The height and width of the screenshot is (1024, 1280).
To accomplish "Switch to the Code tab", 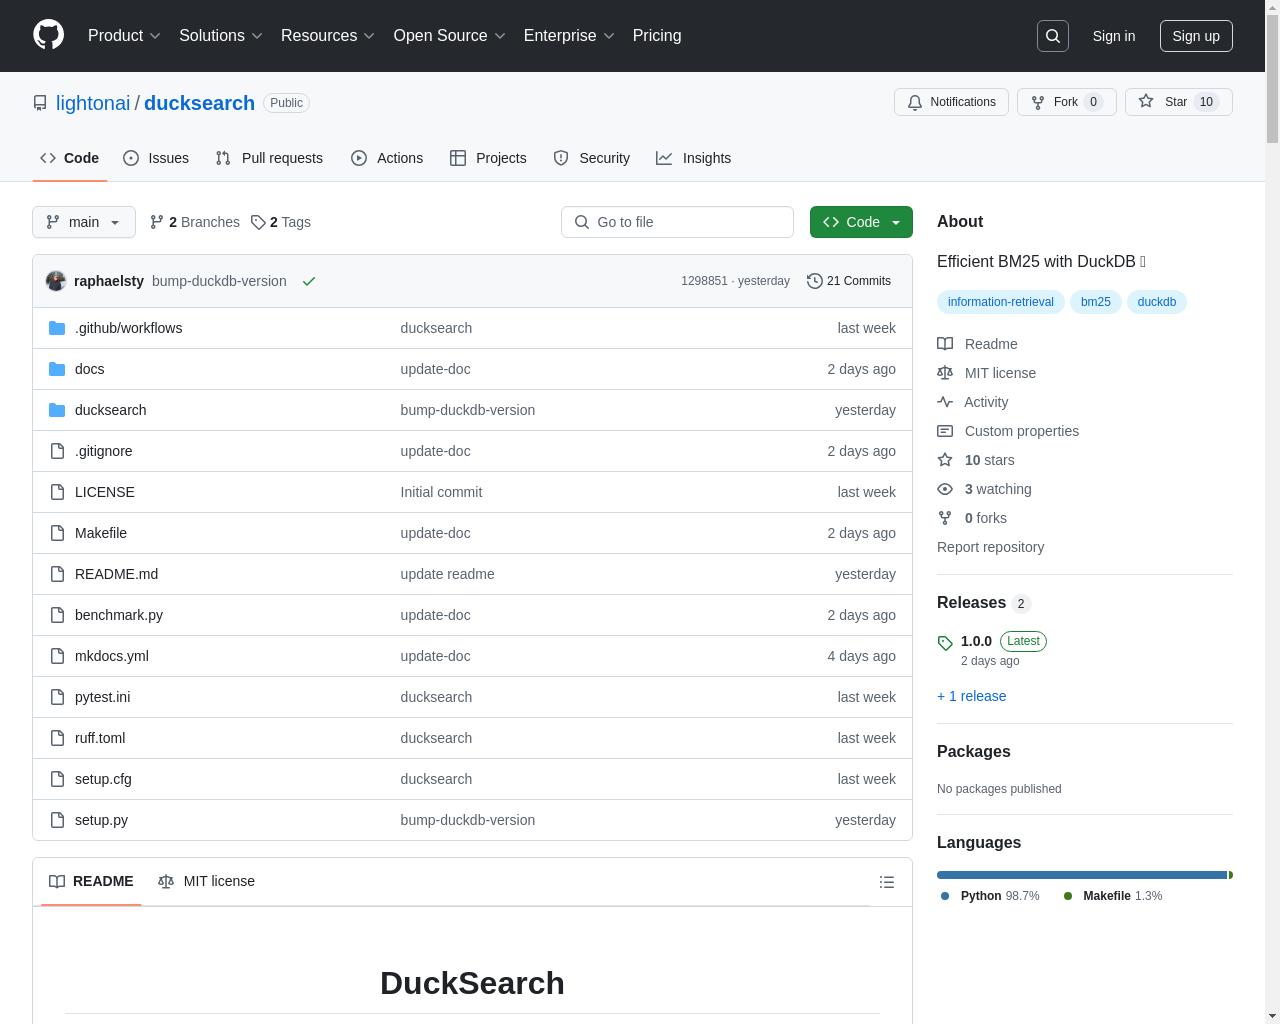I will [x=69, y=158].
